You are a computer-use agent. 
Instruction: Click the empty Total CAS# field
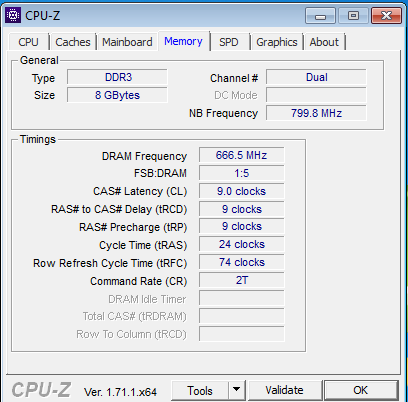click(x=242, y=316)
